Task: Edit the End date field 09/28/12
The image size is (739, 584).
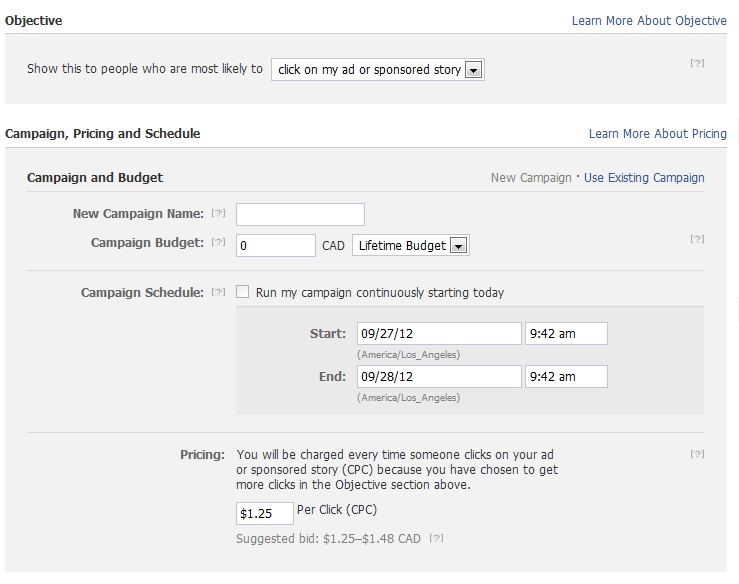Action: [439, 377]
